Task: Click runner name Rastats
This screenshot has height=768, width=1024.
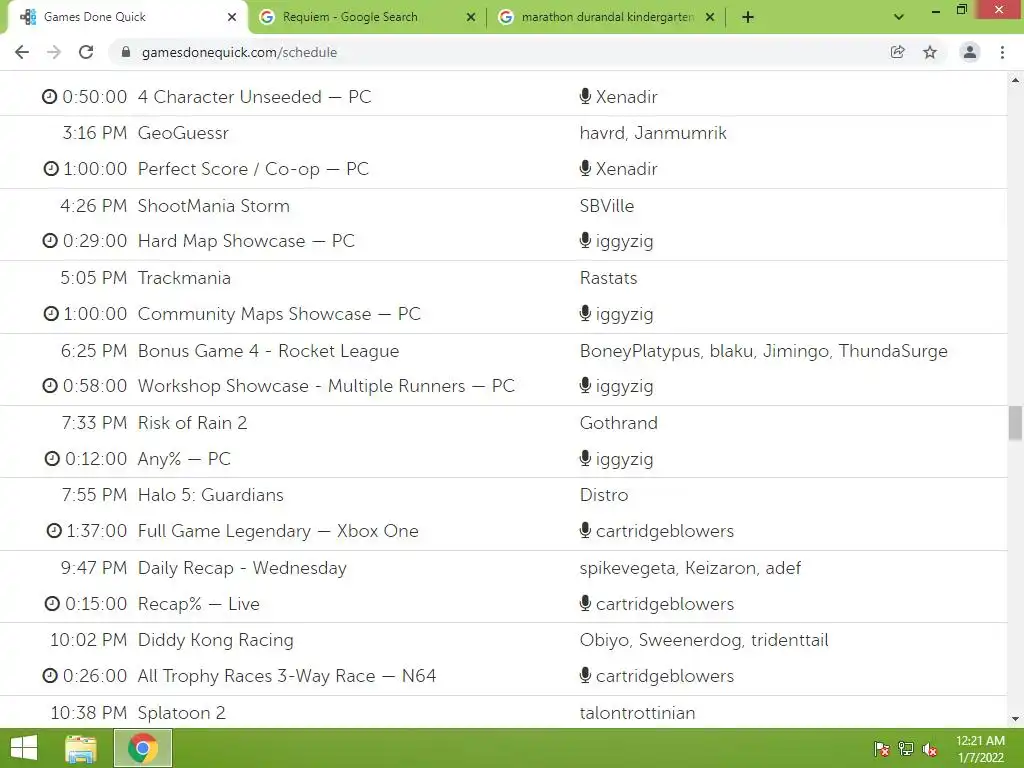Action: click(x=609, y=278)
